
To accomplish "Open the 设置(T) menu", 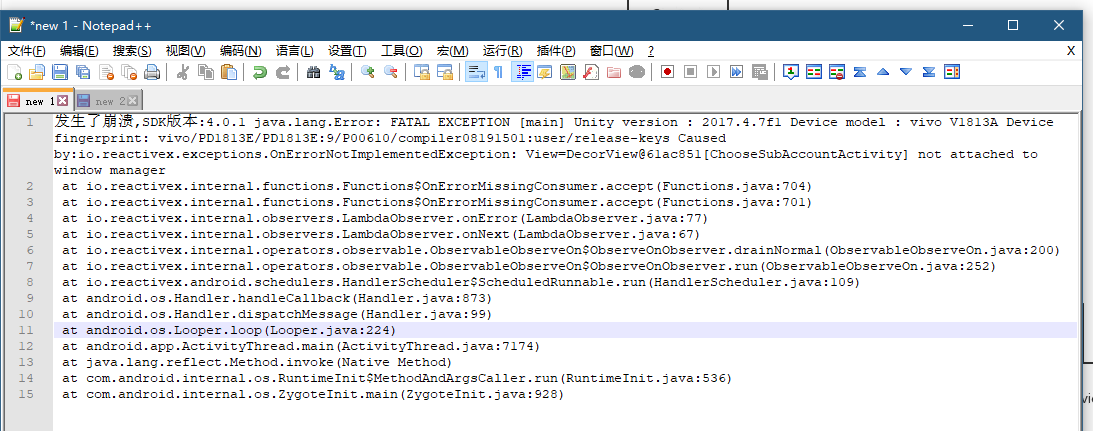I will point(347,51).
